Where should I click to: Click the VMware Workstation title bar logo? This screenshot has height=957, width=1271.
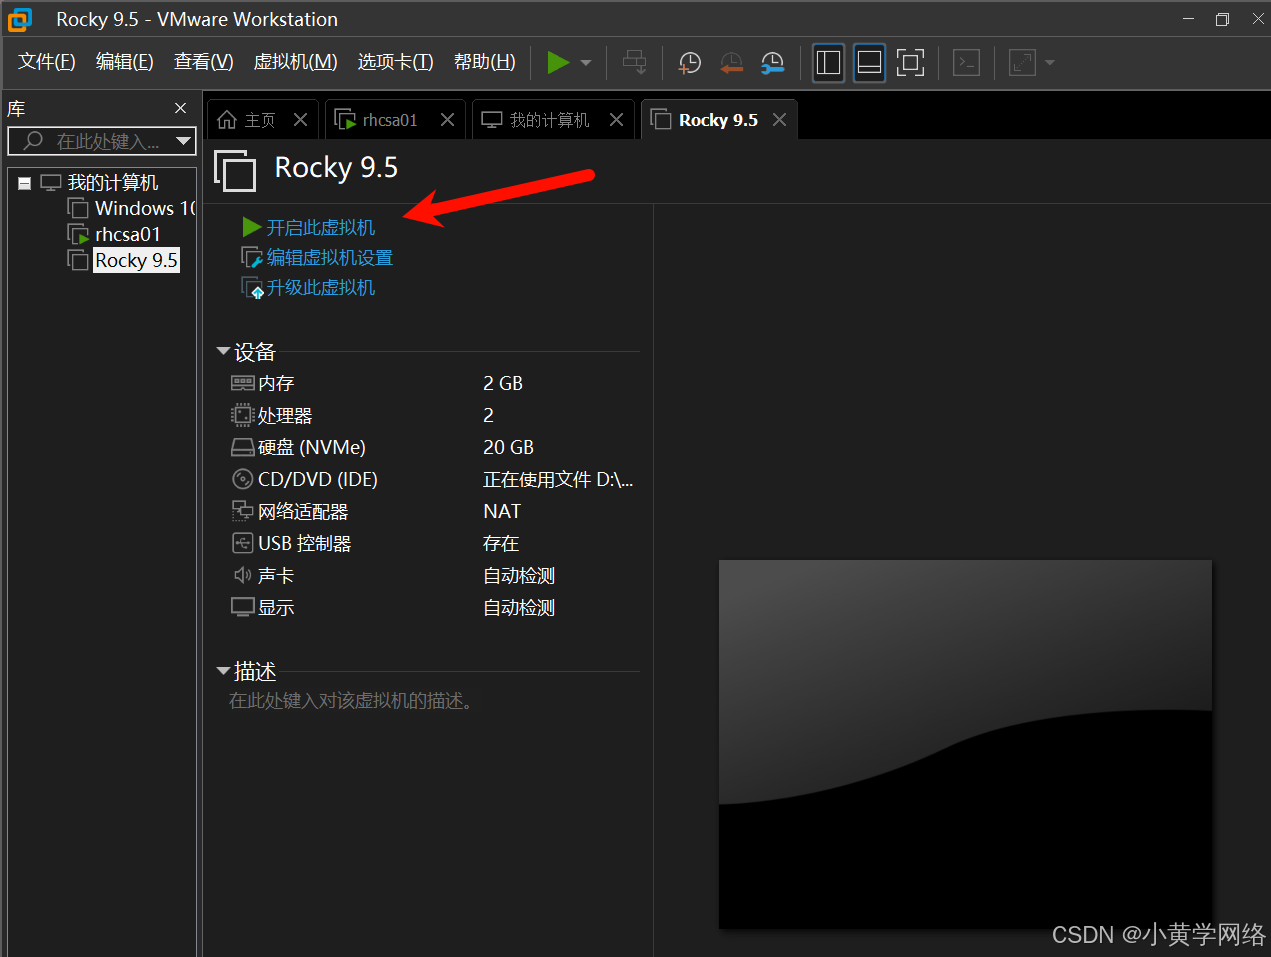click(21, 19)
